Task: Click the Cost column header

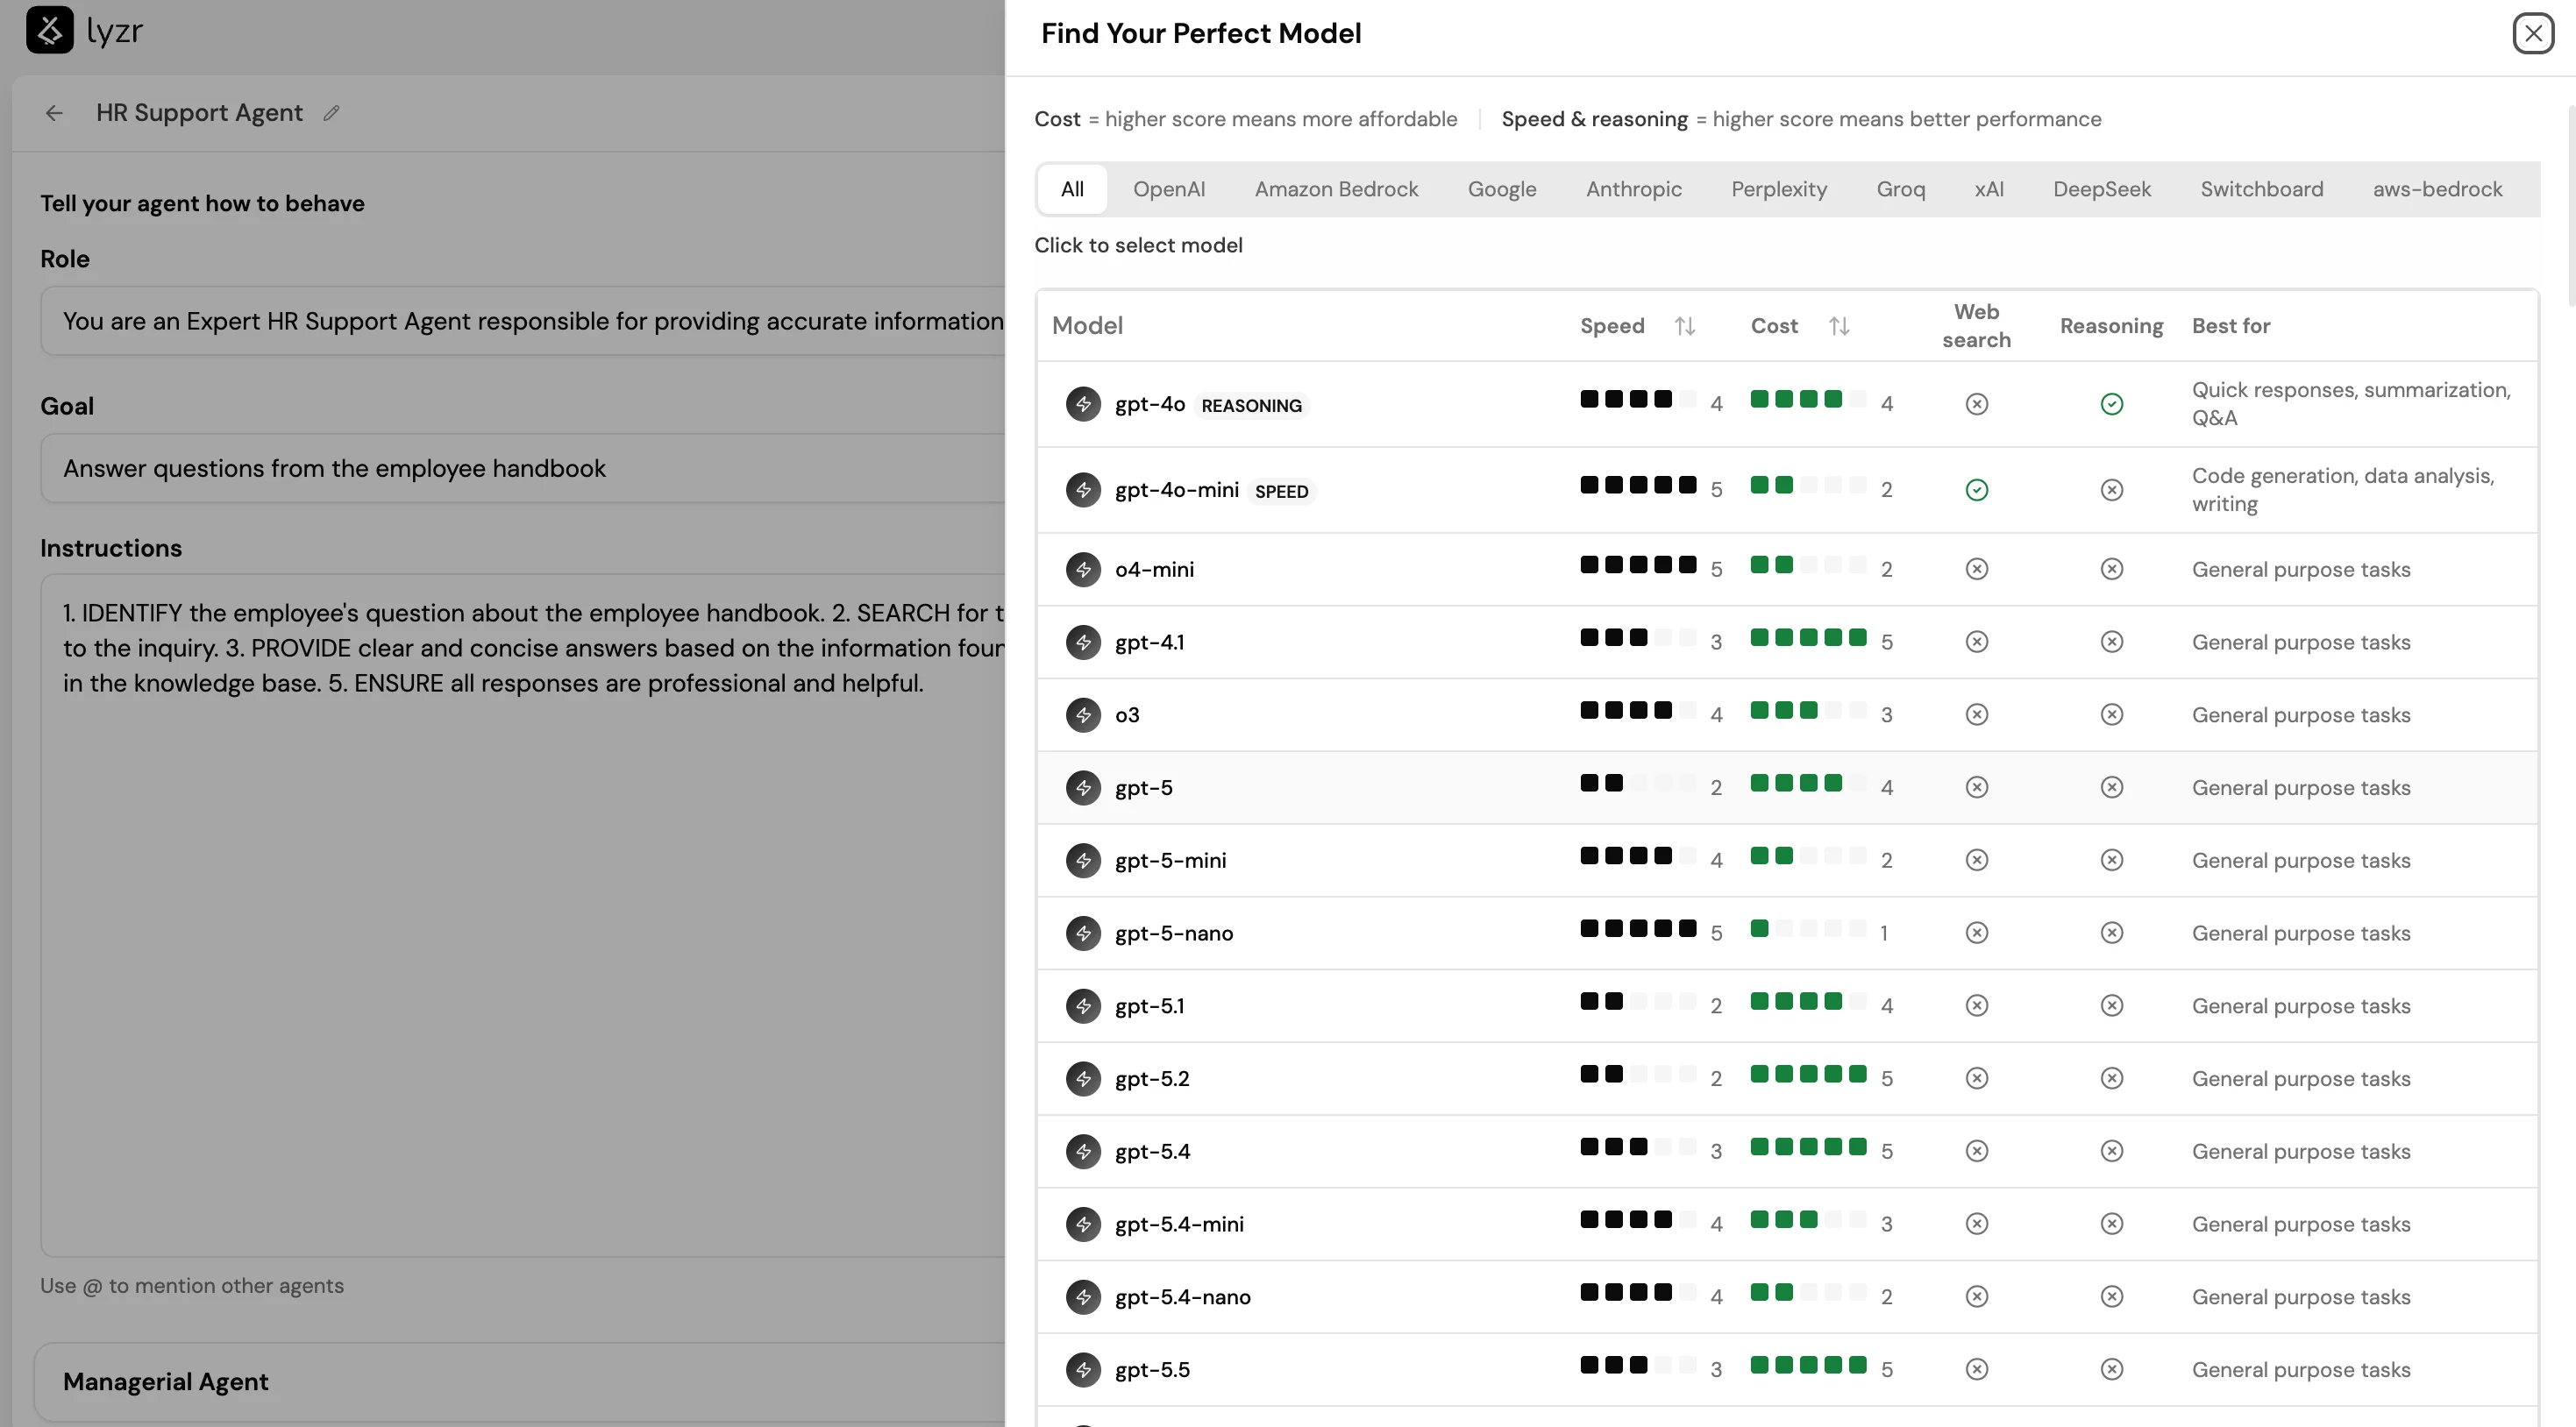Action: click(x=1773, y=326)
